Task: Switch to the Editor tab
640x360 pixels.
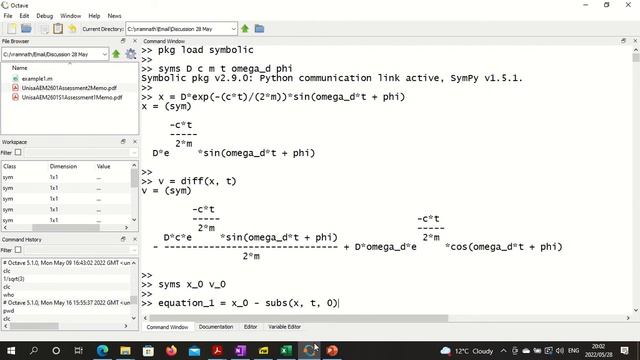Action: [250, 327]
